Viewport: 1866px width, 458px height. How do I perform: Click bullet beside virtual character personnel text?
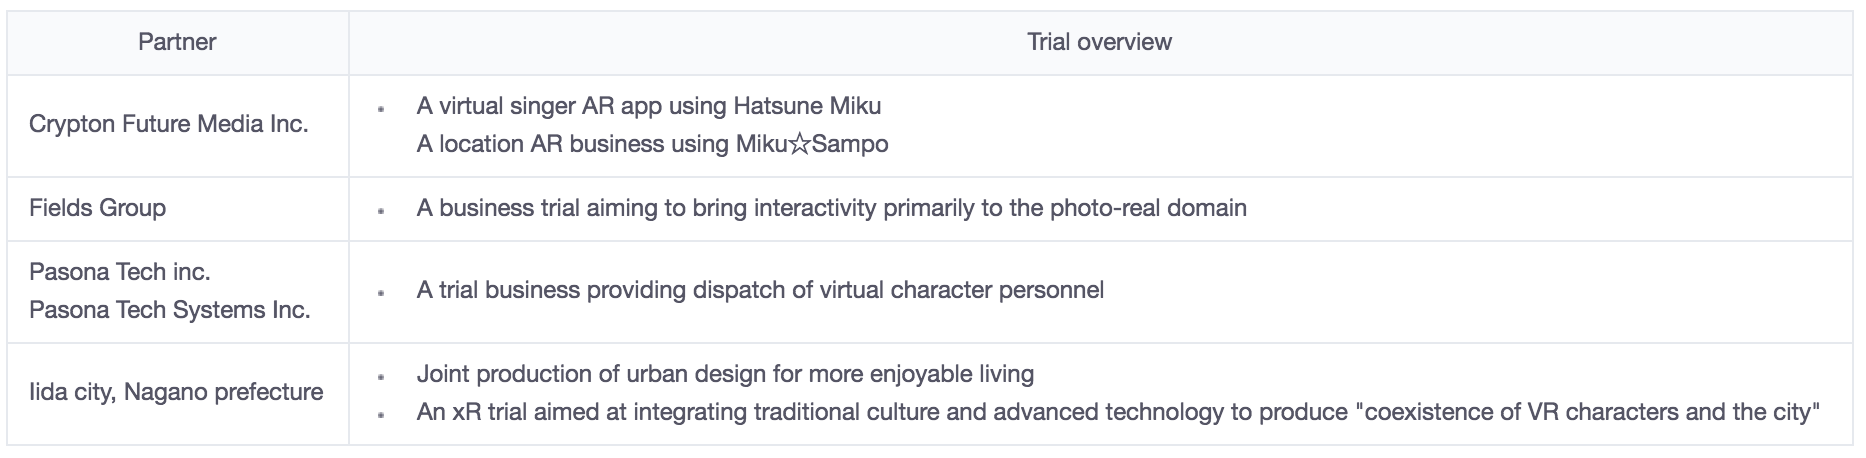pos(382,294)
